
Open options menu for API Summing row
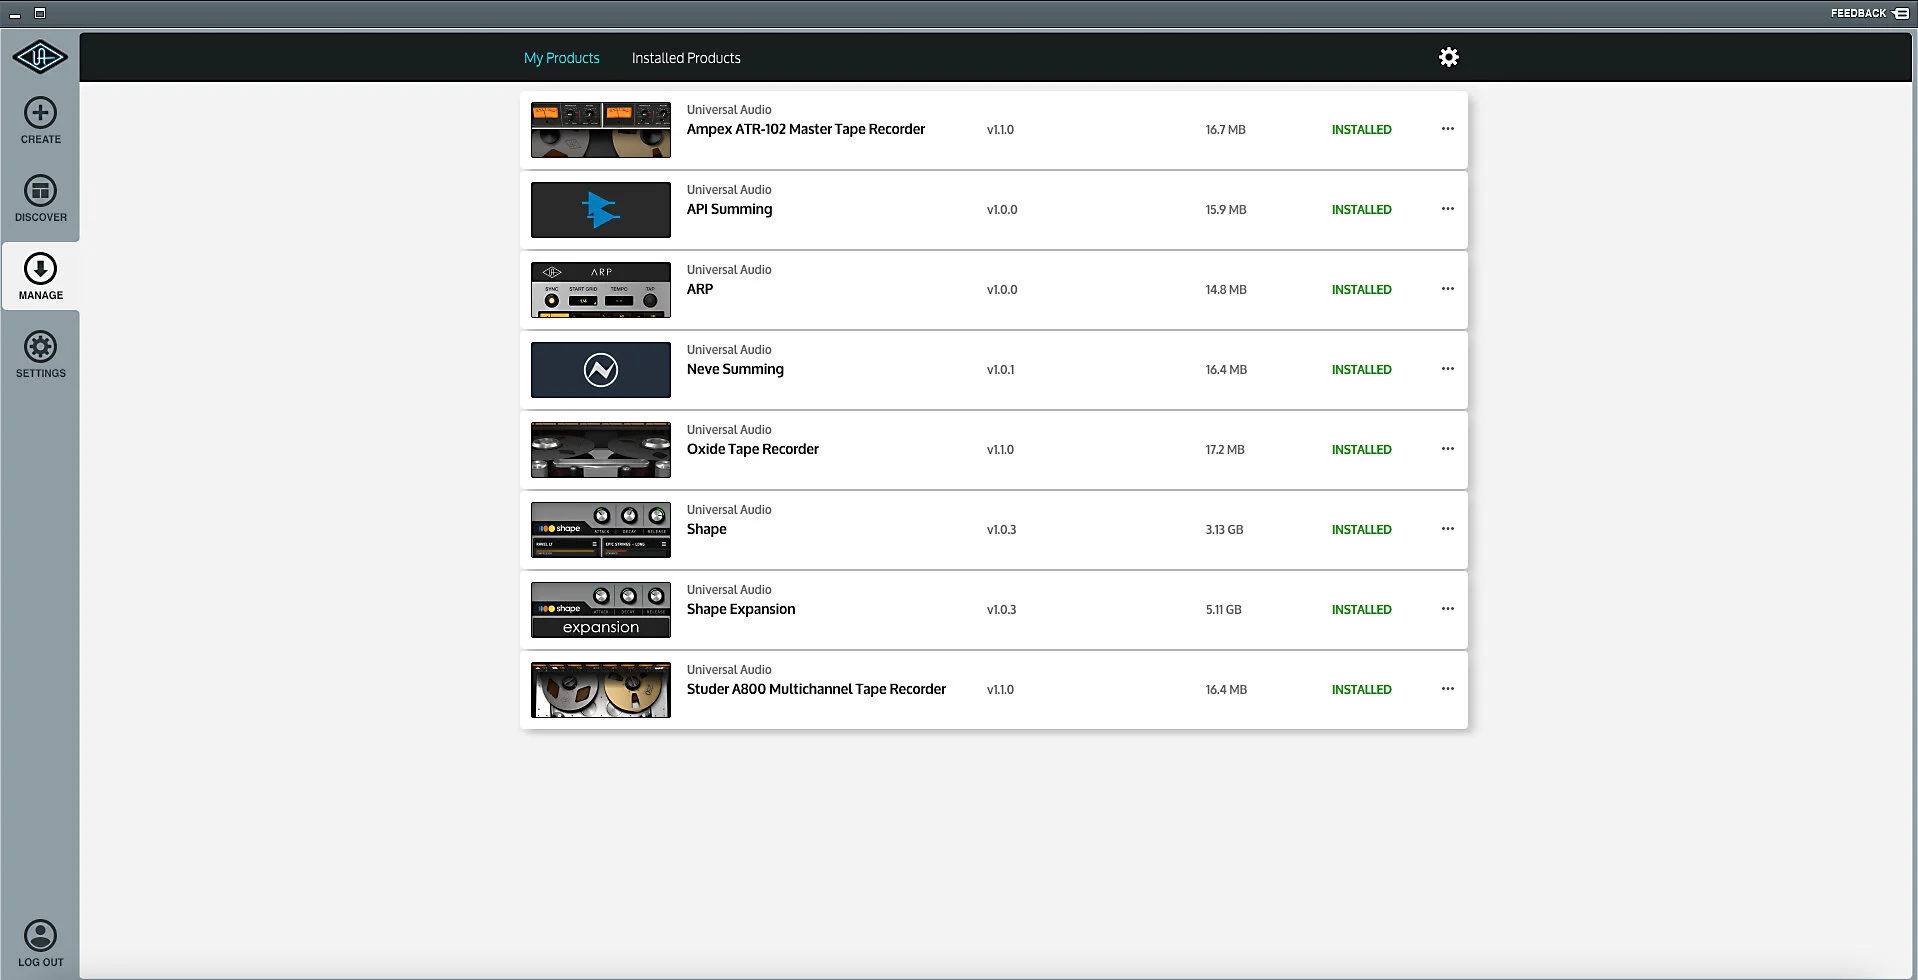(1447, 209)
